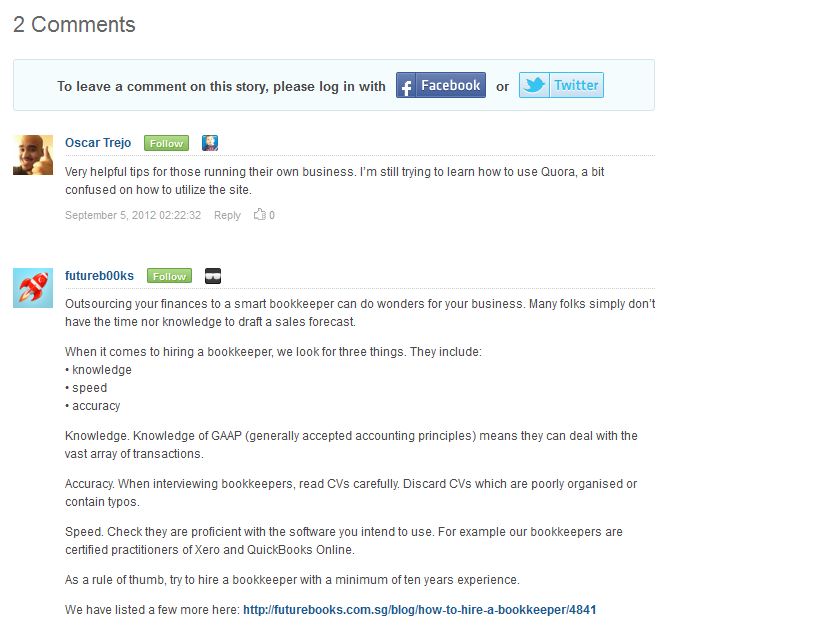
Task: Open the futurebooks.com.sg how-to-hire-a-bookkeeper link
Action: pyautogui.click(x=419, y=610)
